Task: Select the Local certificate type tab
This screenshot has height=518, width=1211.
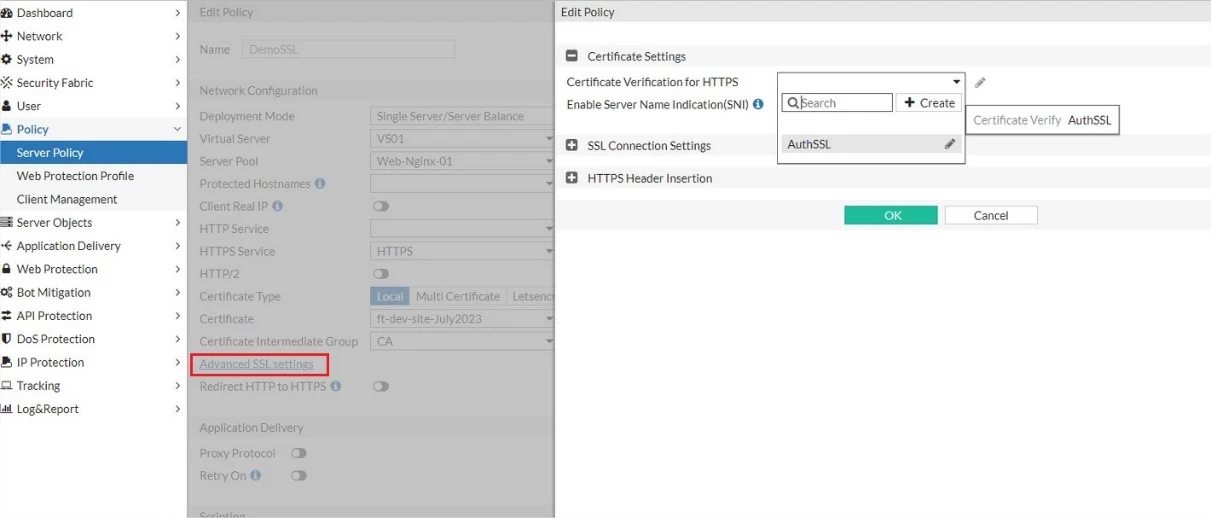Action: pyautogui.click(x=390, y=296)
